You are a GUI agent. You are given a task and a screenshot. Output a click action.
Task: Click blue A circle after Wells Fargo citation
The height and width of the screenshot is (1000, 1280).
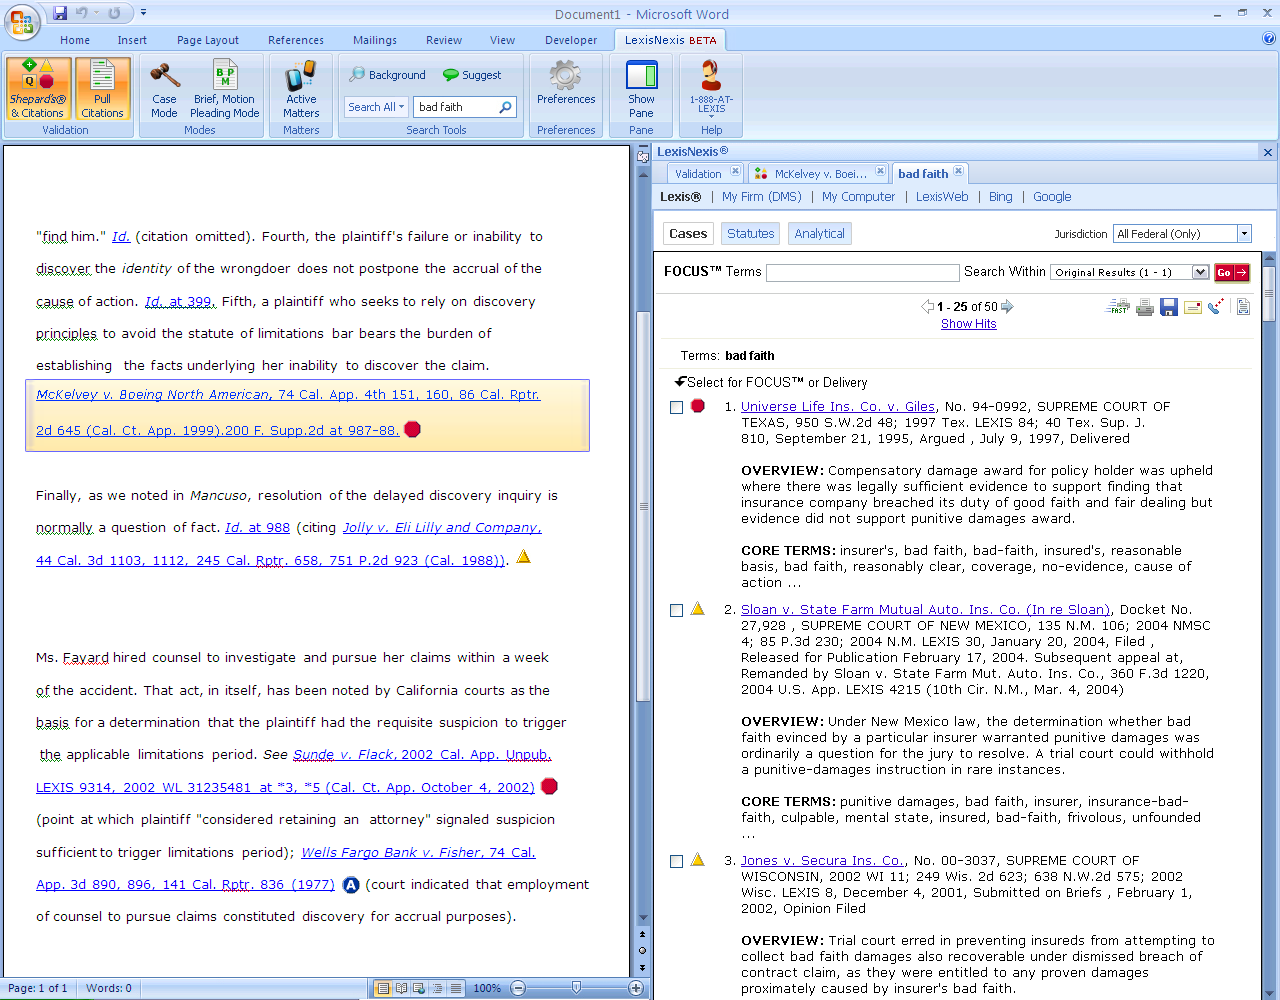click(x=351, y=885)
